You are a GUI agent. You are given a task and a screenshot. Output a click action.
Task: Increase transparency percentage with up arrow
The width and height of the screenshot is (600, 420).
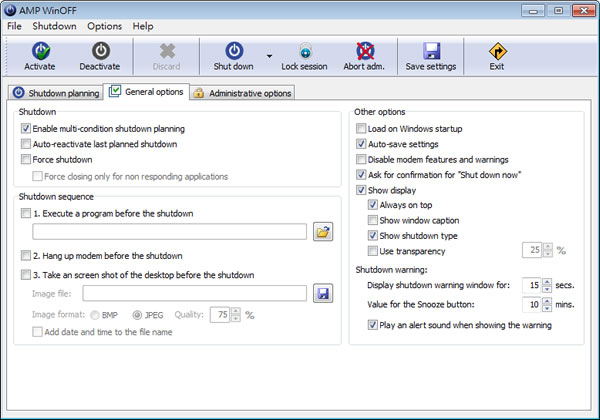[x=548, y=247]
